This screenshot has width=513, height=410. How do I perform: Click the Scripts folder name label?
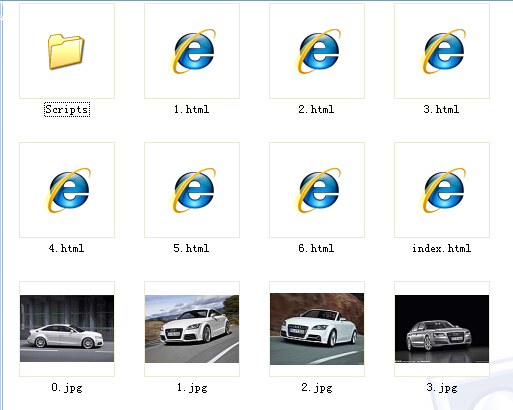point(67,109)
